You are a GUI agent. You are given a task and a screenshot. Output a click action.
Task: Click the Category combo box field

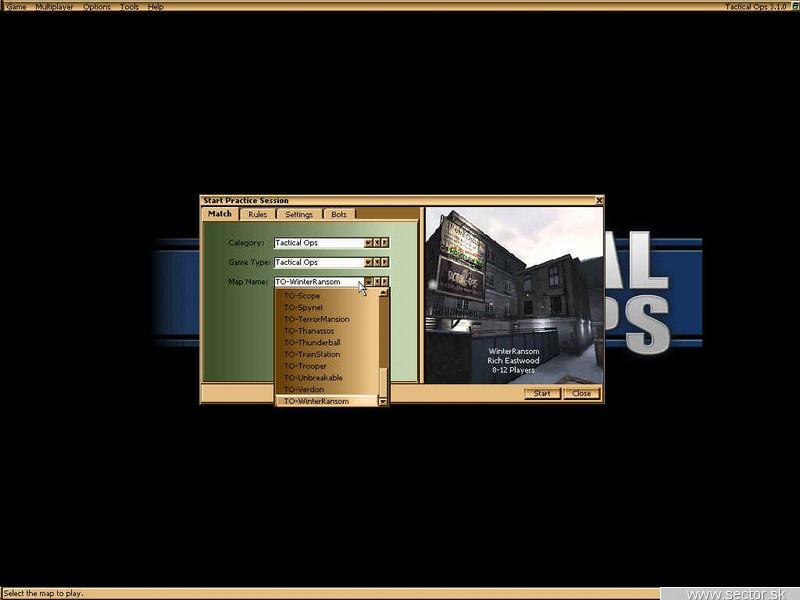(319, 243)
